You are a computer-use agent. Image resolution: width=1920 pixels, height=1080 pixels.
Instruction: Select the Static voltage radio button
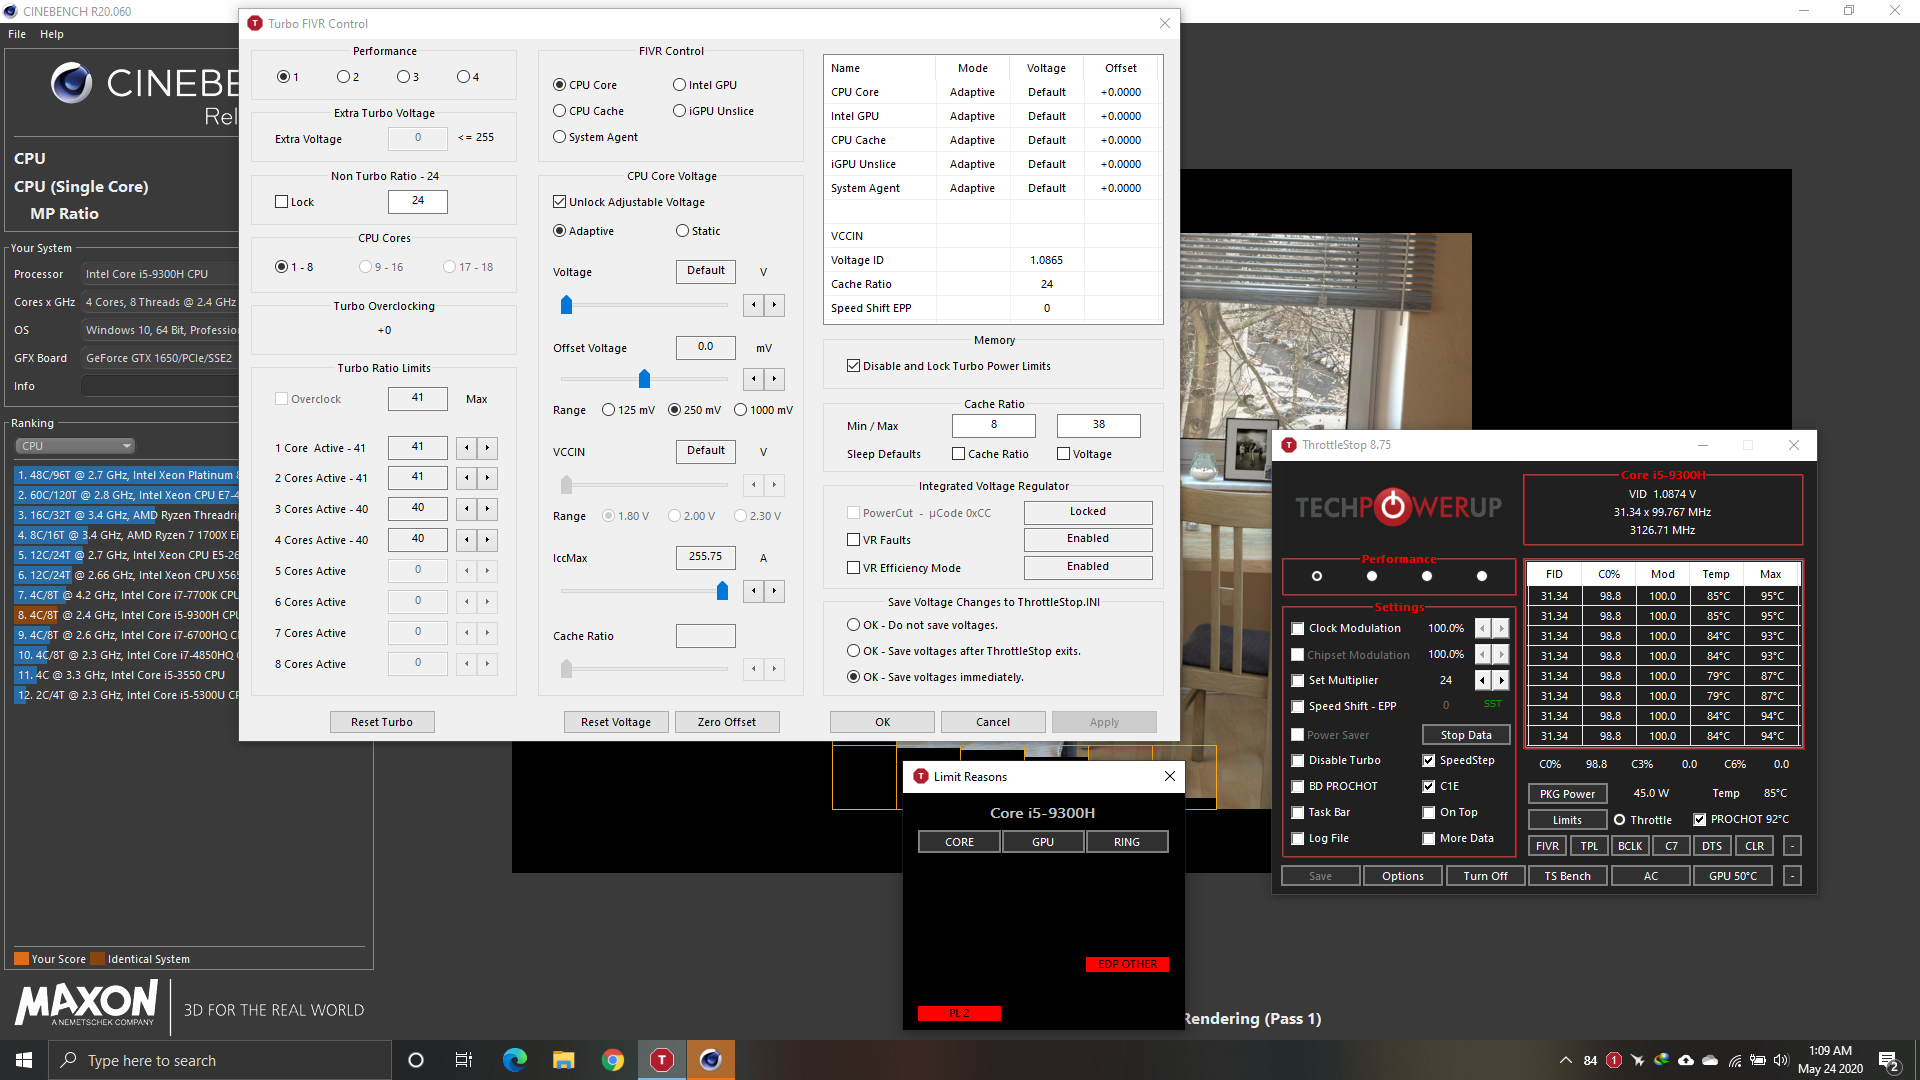click(x=682, y=231)
